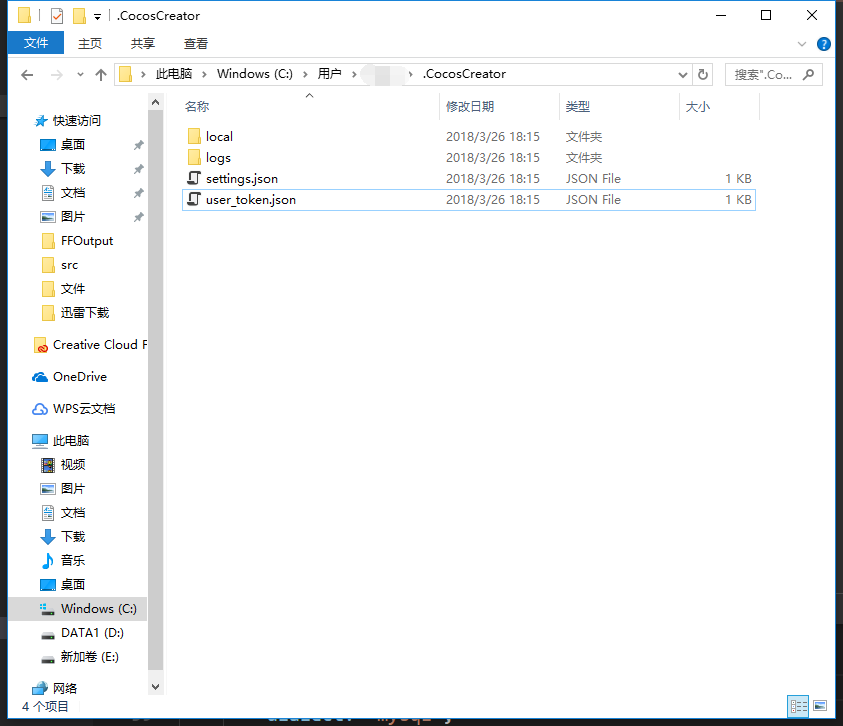Expand chevron after 用户 in breadcrumb
Screen dimensions: 843x726
[x=354, y=75]
